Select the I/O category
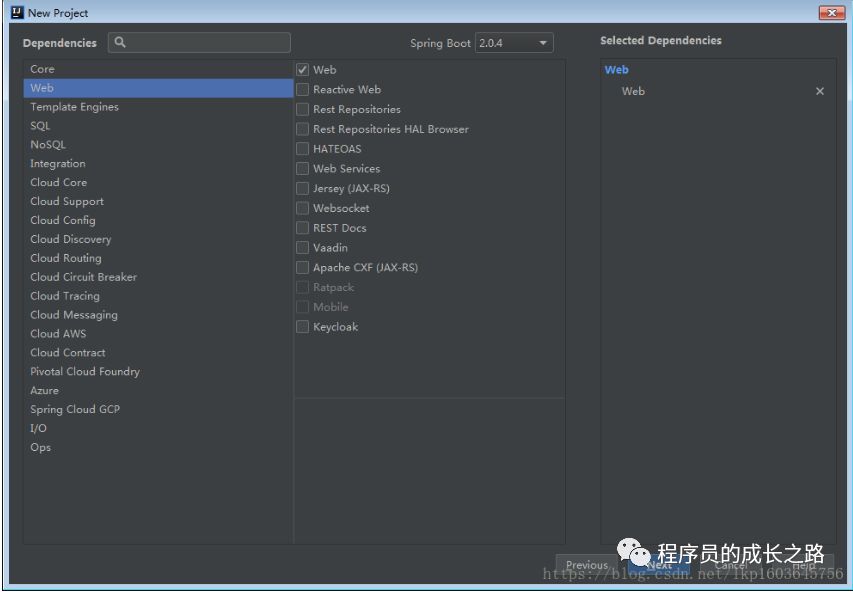Viewport: 853px width, 592px height. point(158,428)
